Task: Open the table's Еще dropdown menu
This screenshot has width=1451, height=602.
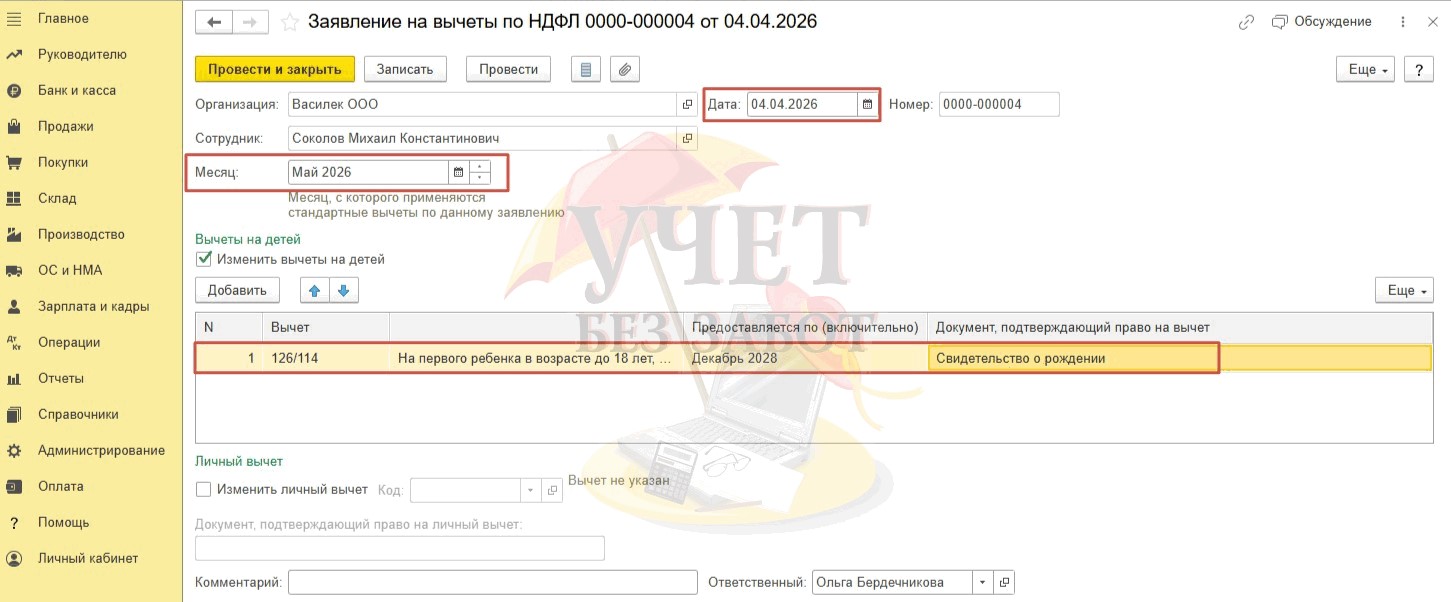Action: tap(1404, 290)
